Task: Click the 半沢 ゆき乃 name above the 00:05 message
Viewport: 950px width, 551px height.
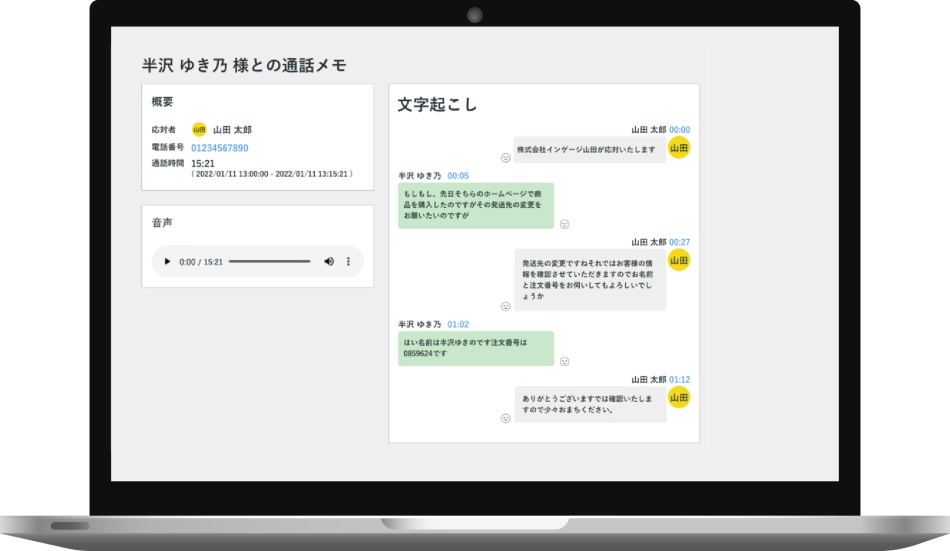Action: (420, 176)
